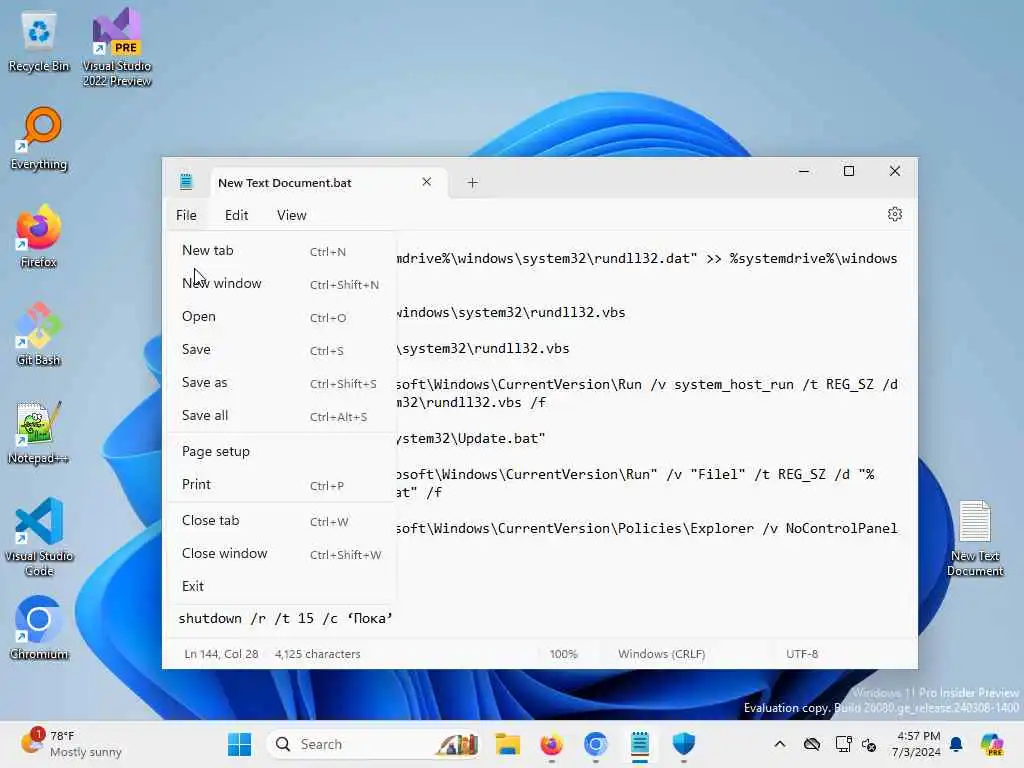Open the Firefox desktop shortcut
Screen dimensions: 1024x768
[x=39, y=236]
